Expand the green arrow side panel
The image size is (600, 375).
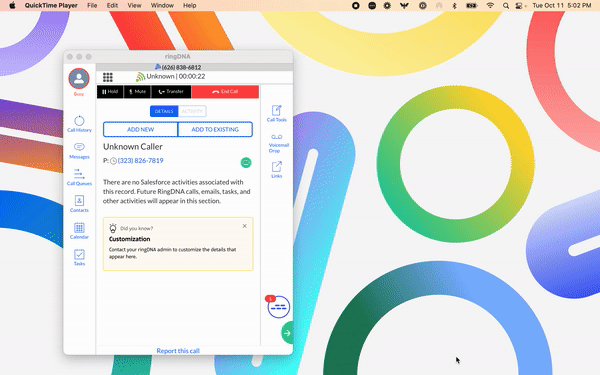[287, 333]
